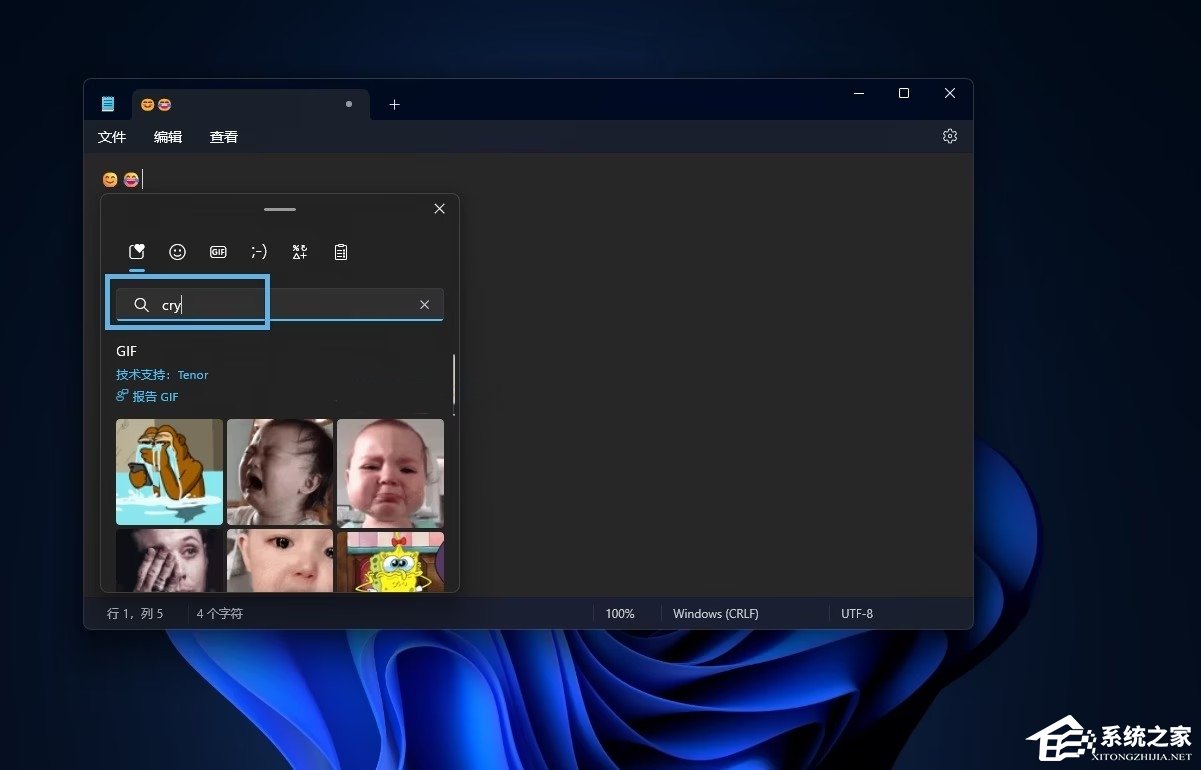Viewport: 1201px width, 770px height.
Task: Open the 查看 menu
Action: coord(224,137)
